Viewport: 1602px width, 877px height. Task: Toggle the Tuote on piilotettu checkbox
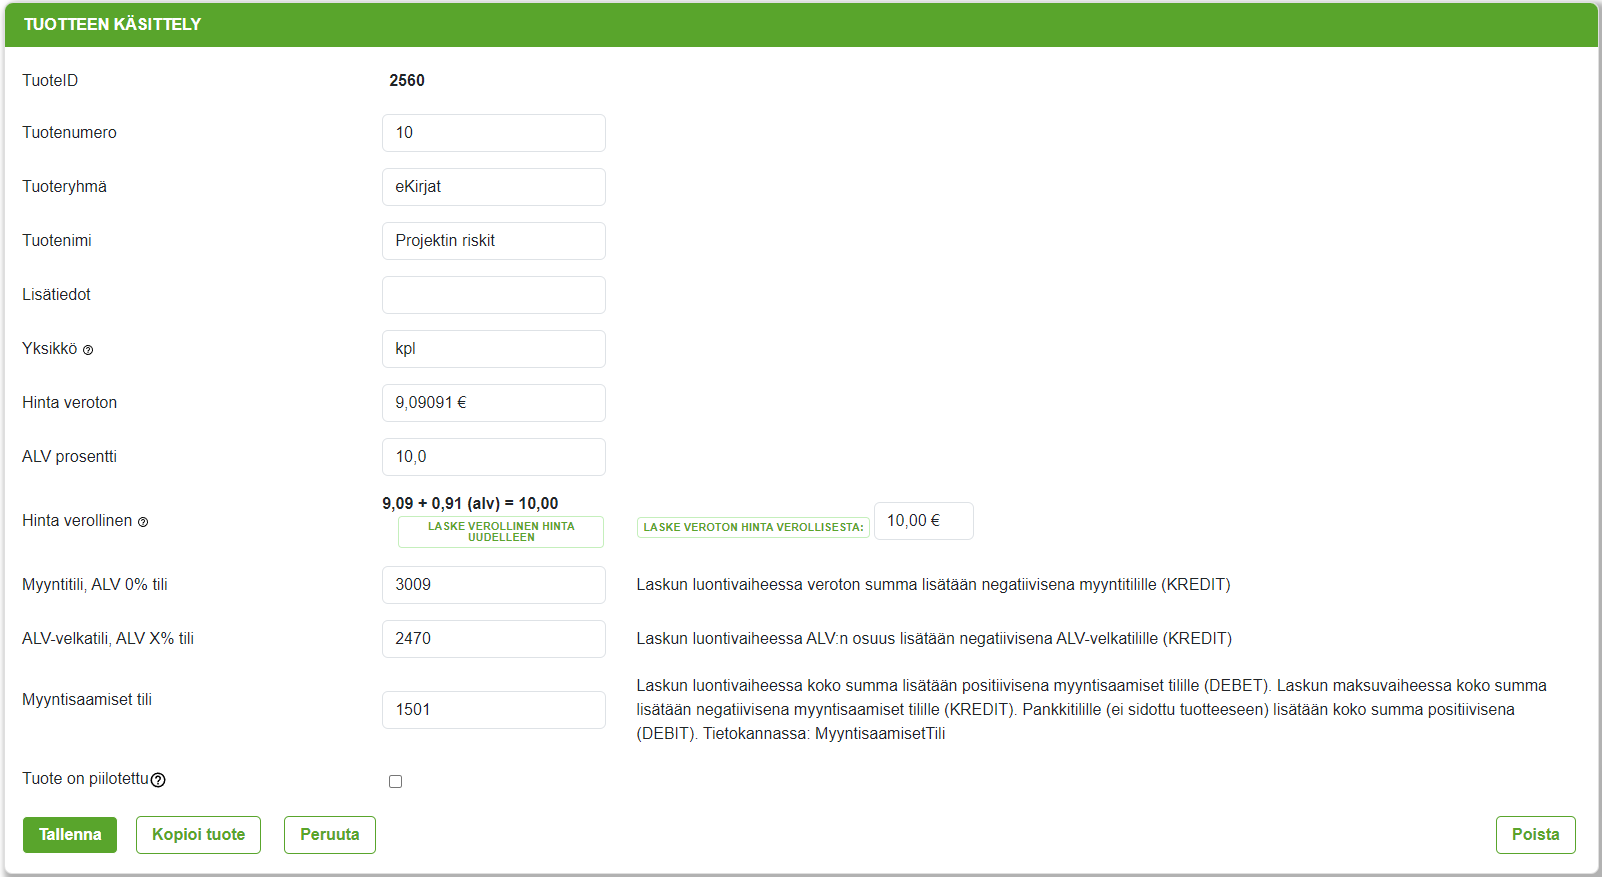click(396, 782)
